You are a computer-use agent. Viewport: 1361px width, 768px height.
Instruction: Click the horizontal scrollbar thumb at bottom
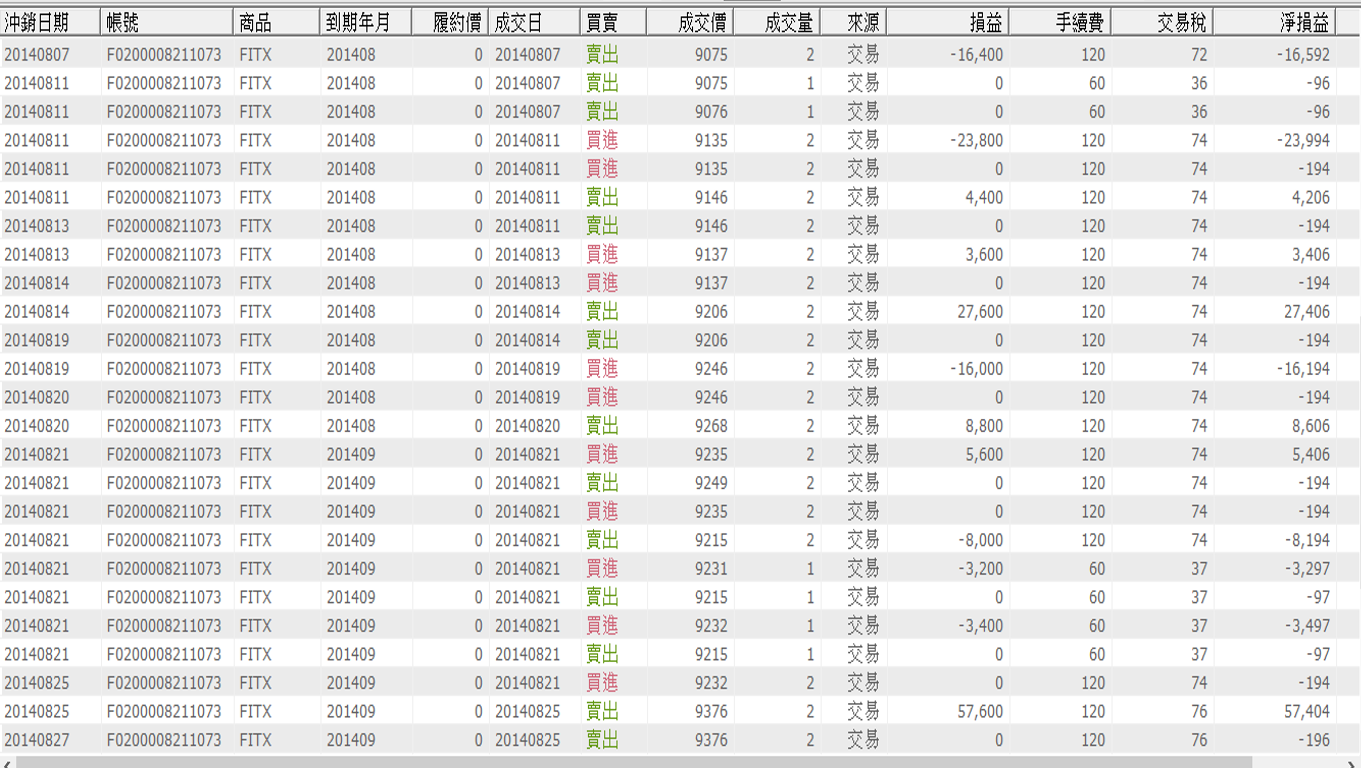633,762
